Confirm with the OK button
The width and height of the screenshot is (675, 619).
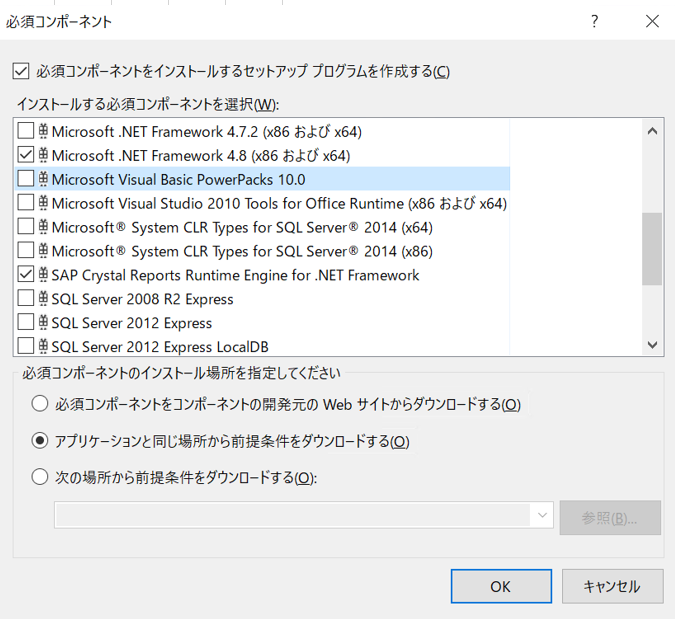(501, 586)
